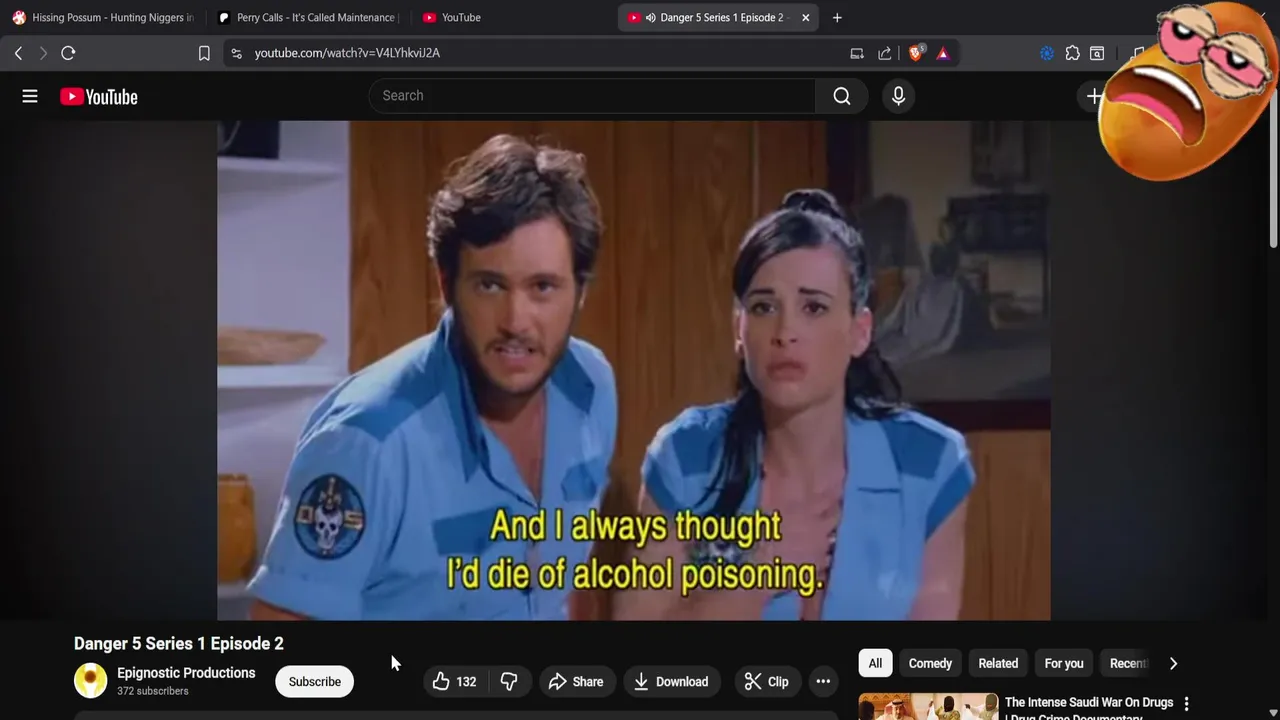Open Saudi War On Drugs video thumbnail
Screen dimensions: 1280x720
pos(928,706)
